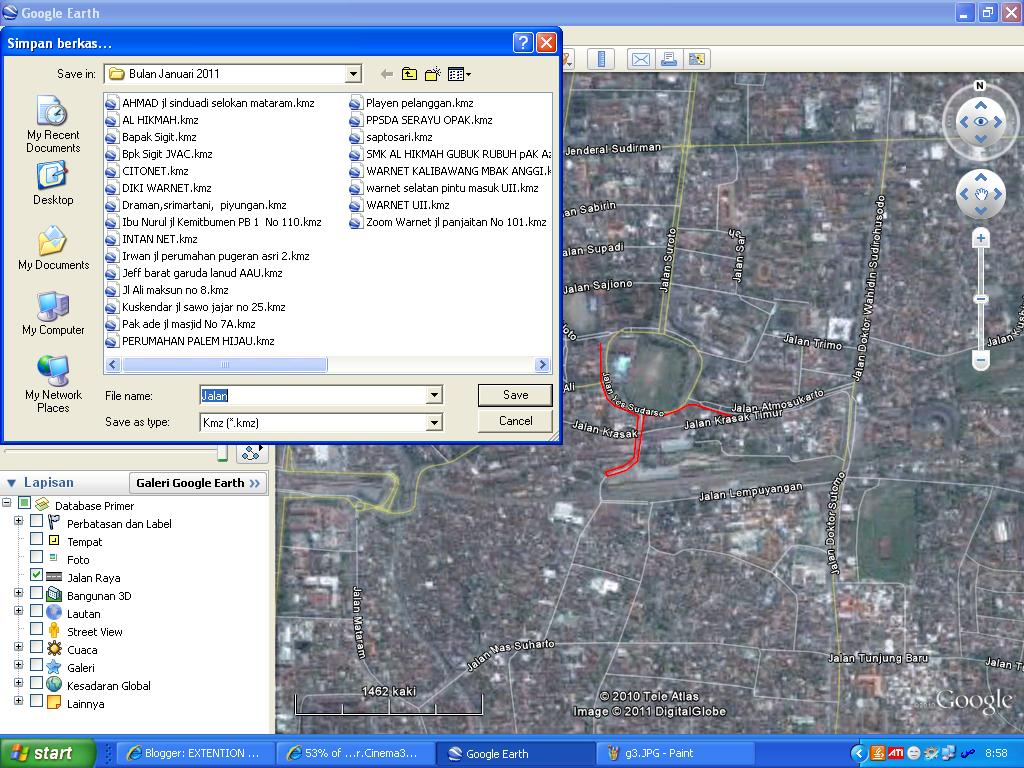Click the opacity slider thumb above Lapisan
The height and width of the screenshot is (768, 1024).
click(223, 453)
